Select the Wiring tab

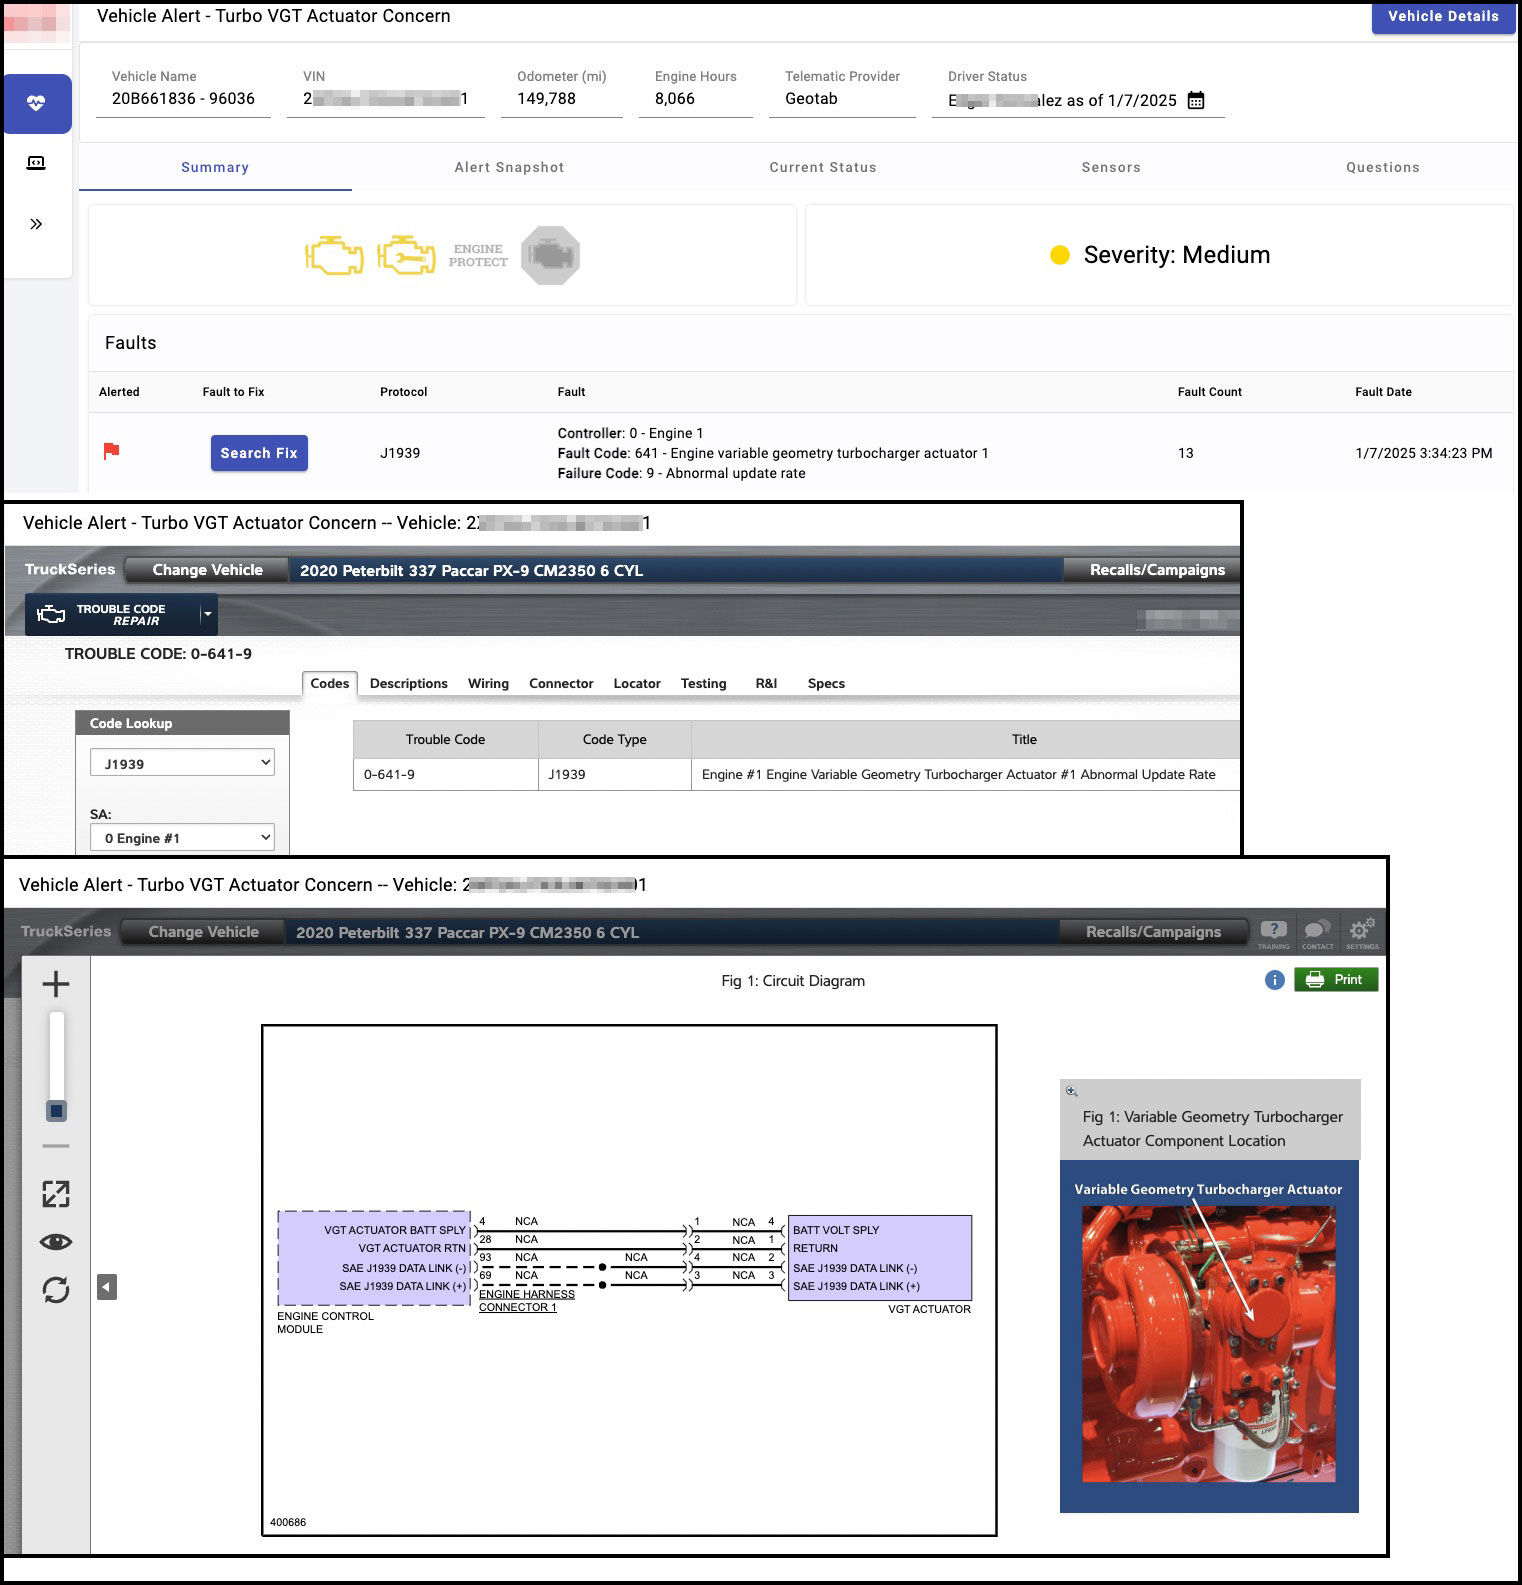488,684
